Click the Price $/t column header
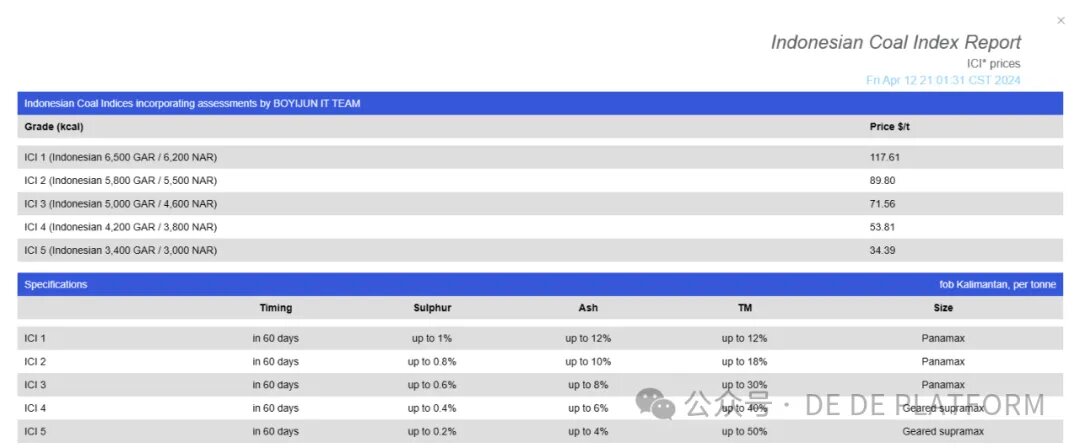Screen dimensions: 1080x448 (x=890, y=127)
